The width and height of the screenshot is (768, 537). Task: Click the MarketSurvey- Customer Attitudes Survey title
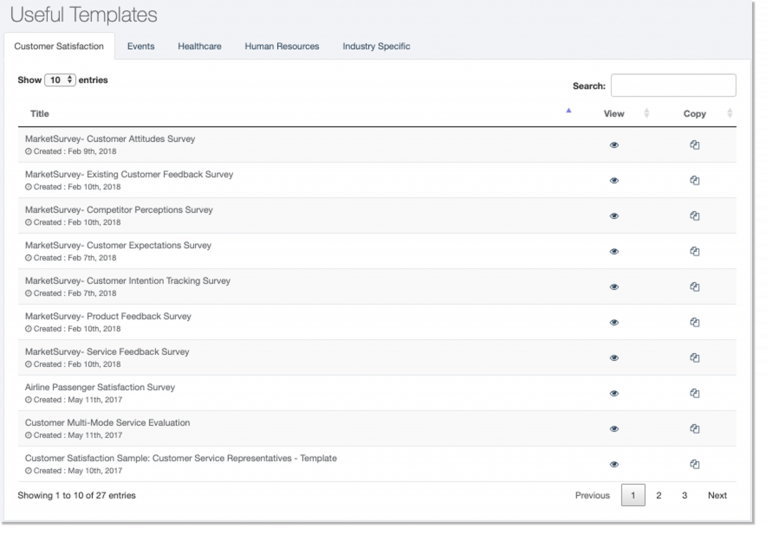click(110, 139)
